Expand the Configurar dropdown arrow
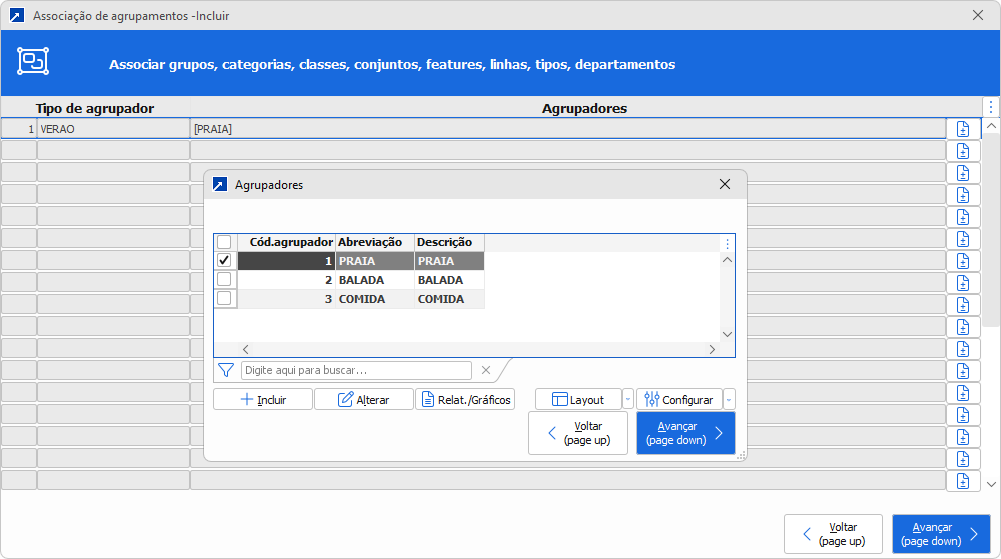The width and height of the screenshot is (1001, 559). [729, 399]
